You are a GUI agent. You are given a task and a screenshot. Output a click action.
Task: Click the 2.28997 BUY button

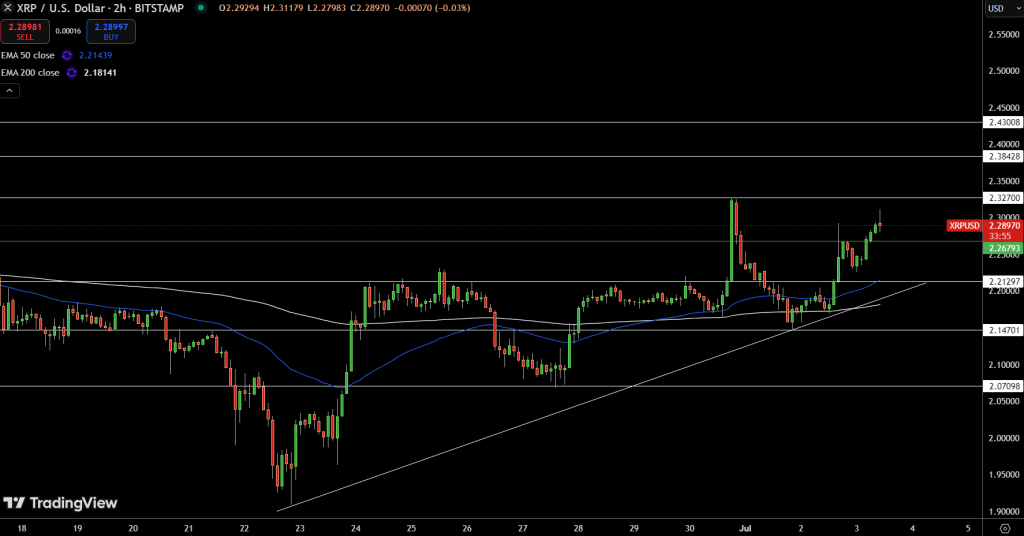click(x=111, y=31)
